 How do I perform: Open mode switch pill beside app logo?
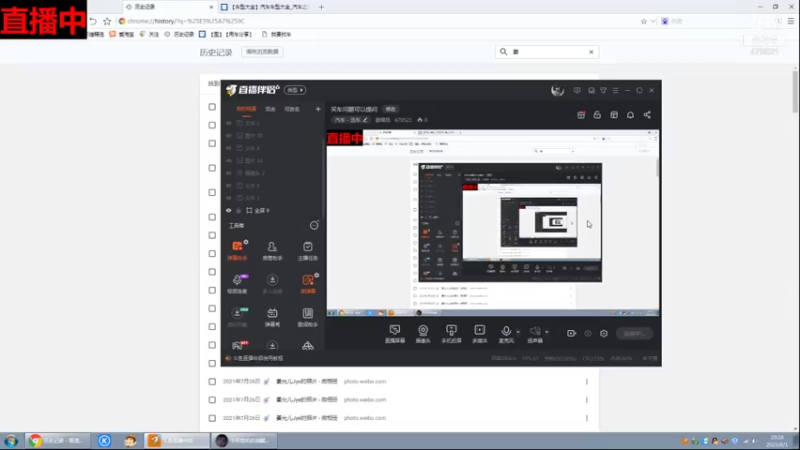click(x=295, y=90)
